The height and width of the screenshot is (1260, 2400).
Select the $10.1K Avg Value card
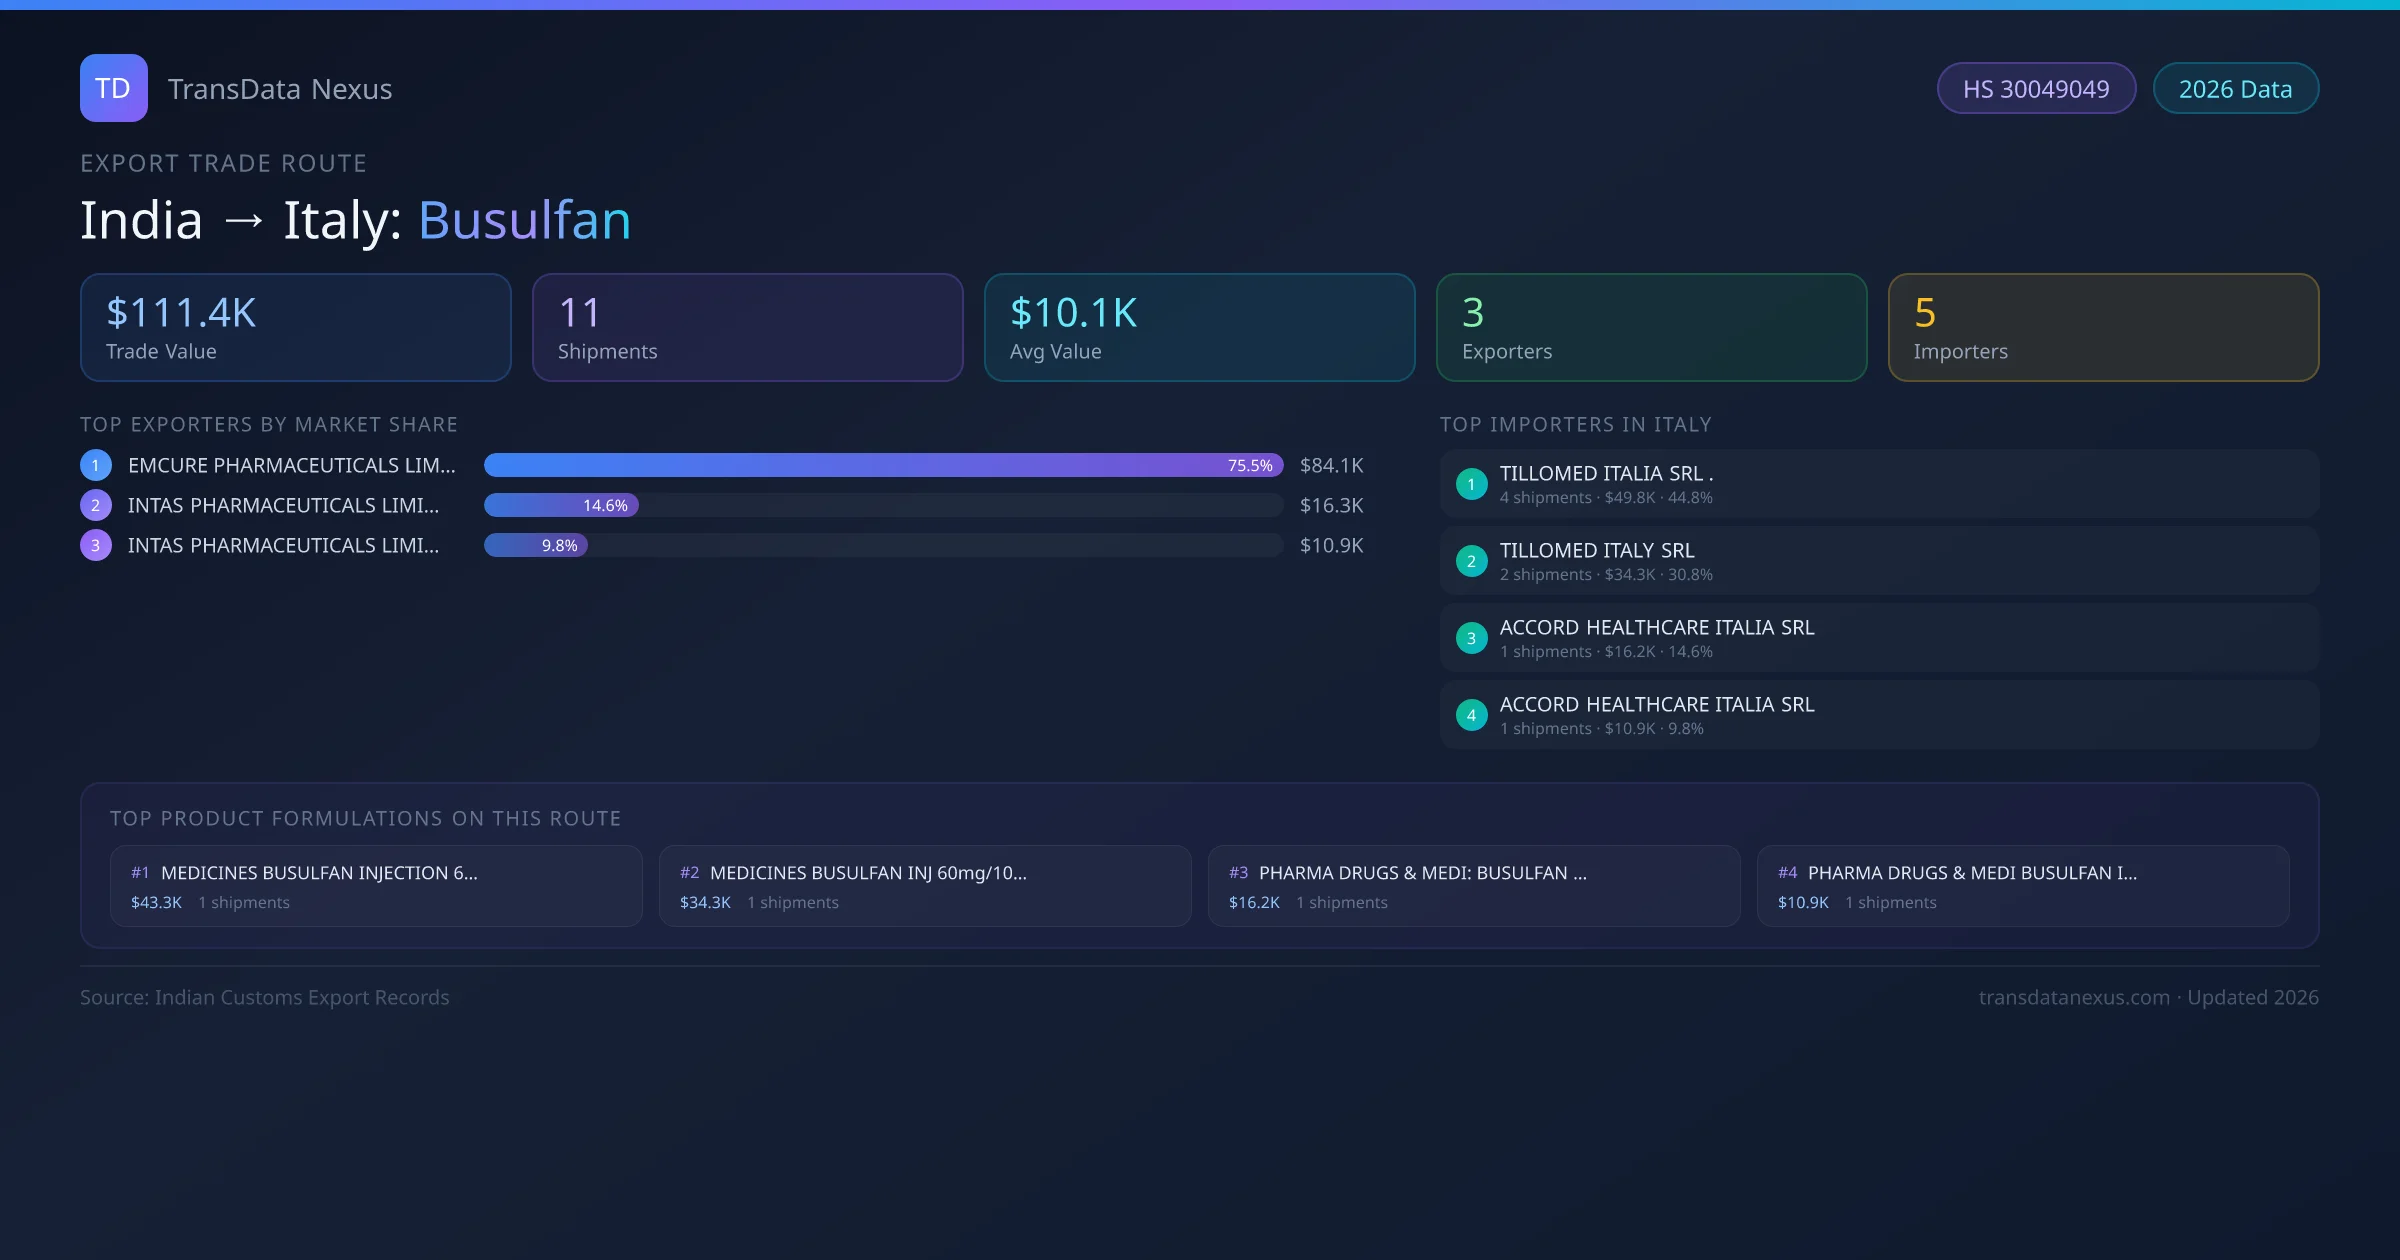click(1199, 327)
